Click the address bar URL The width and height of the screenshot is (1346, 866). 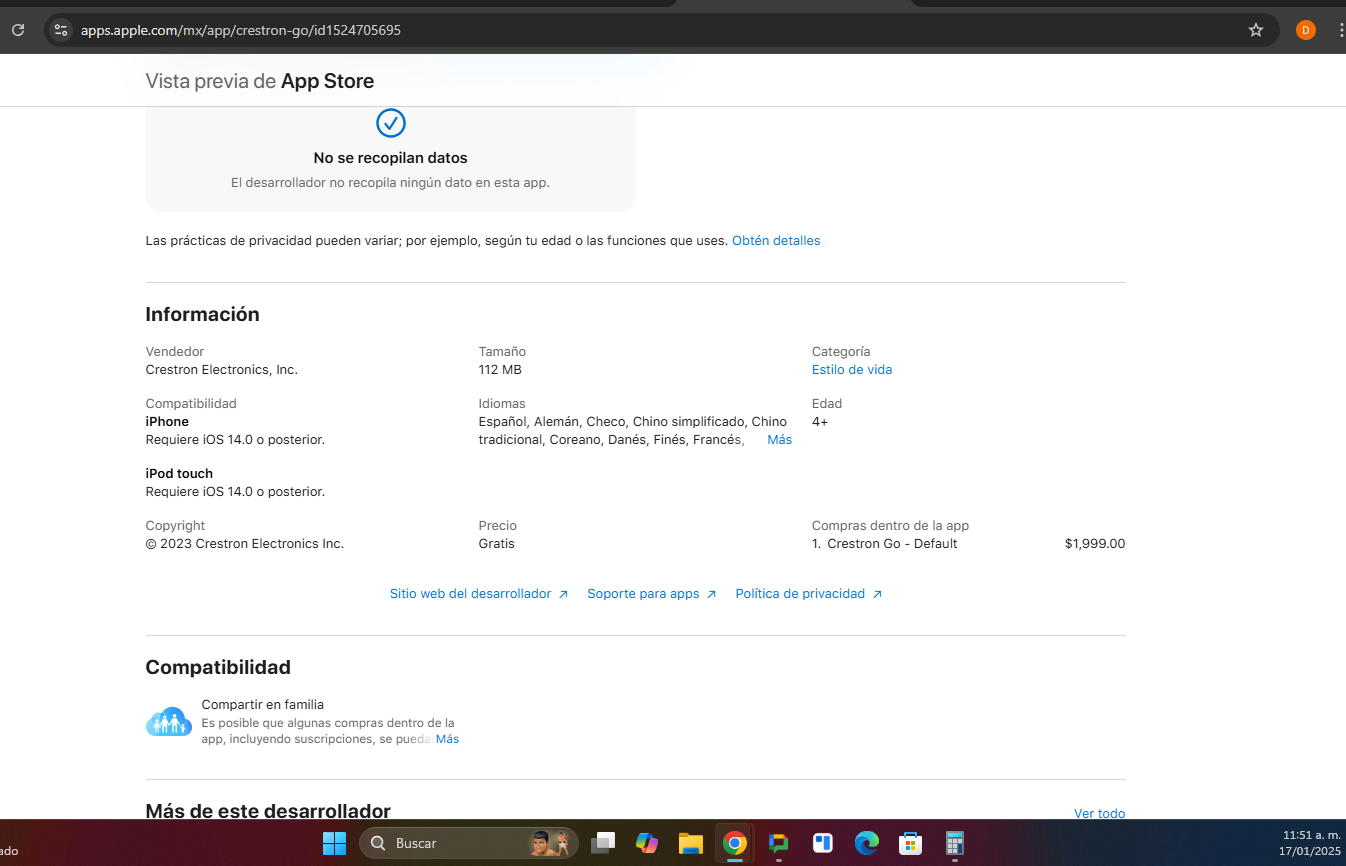point(241,30)
